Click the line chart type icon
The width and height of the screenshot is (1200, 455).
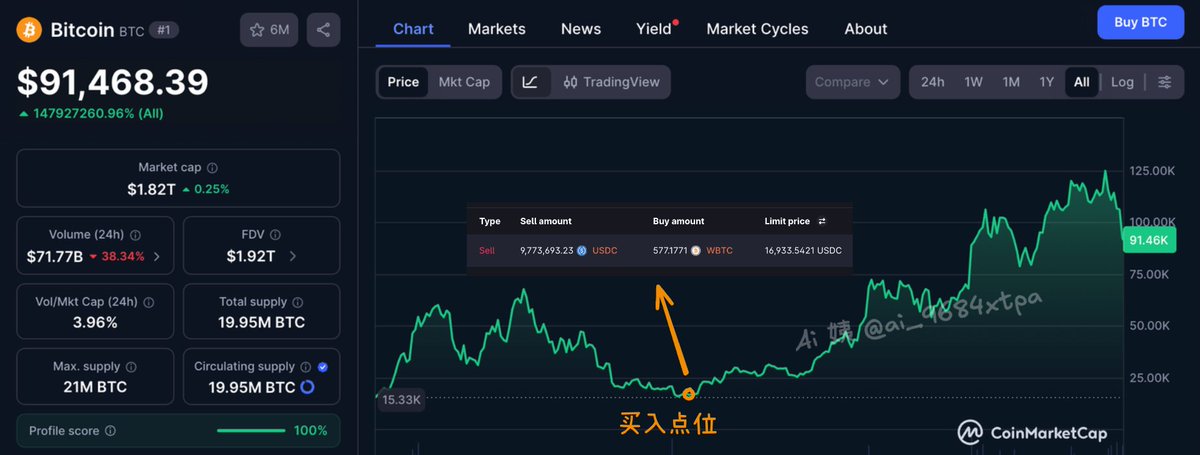pos(530,82)
